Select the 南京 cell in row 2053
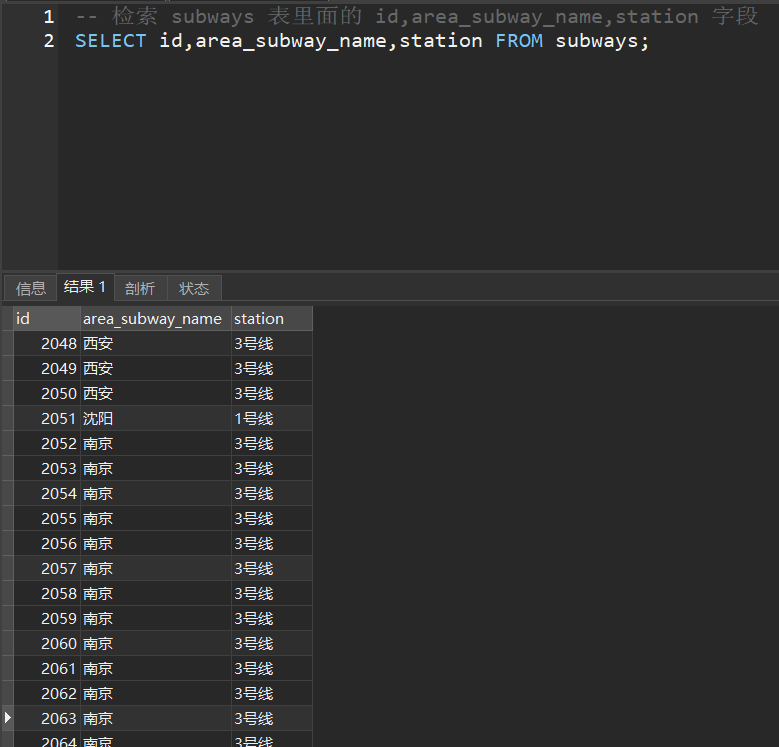 [x=156, y=468]
